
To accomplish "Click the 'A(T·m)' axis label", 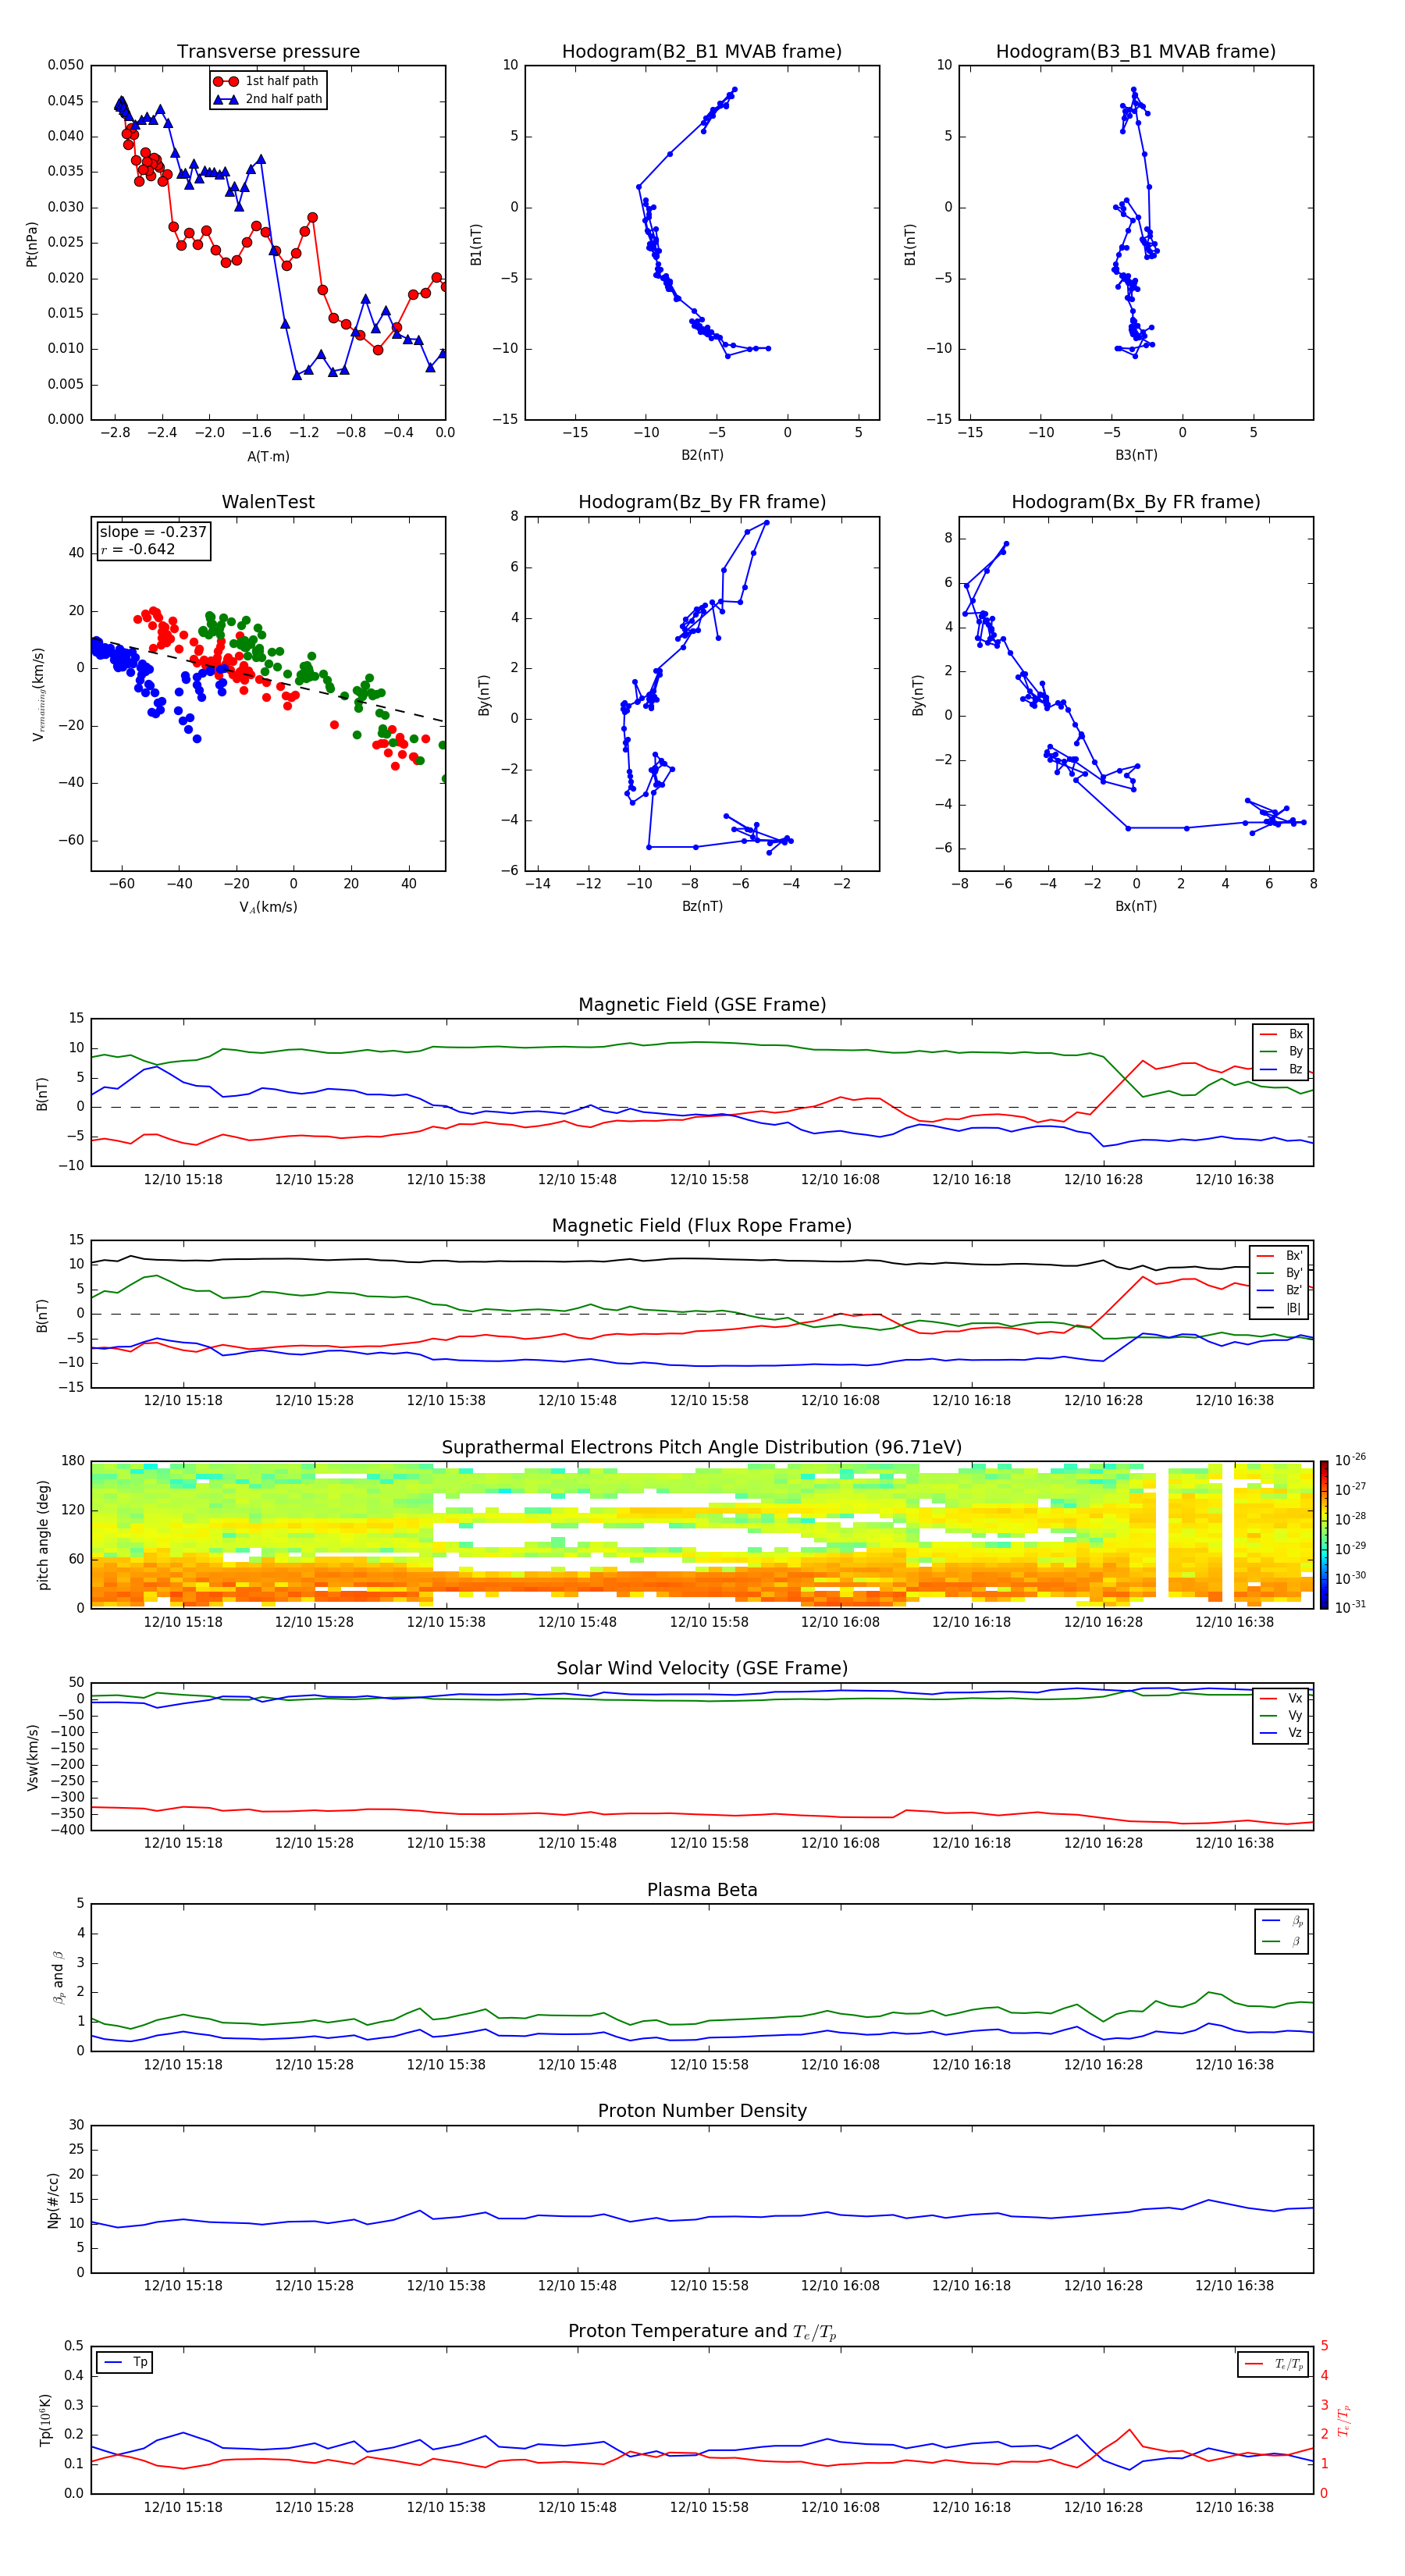I will tap(268, 457).
